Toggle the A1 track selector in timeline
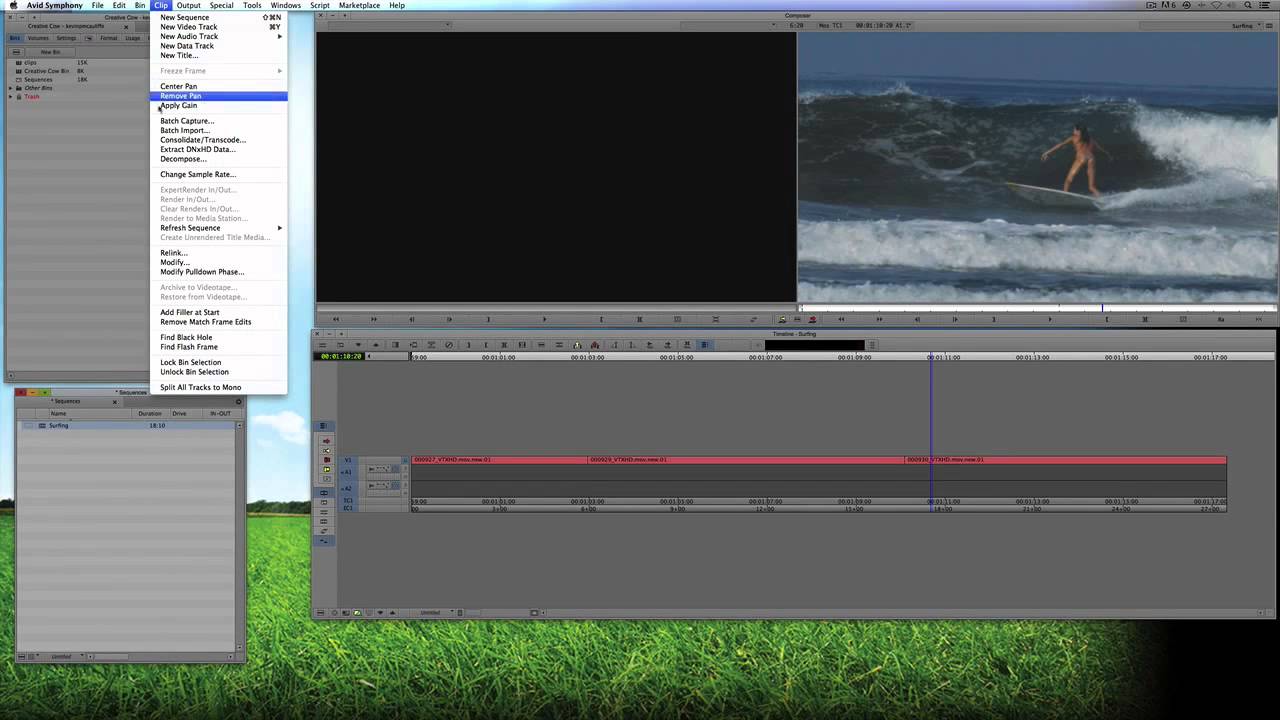1280x720 pixels. [347, 472]
